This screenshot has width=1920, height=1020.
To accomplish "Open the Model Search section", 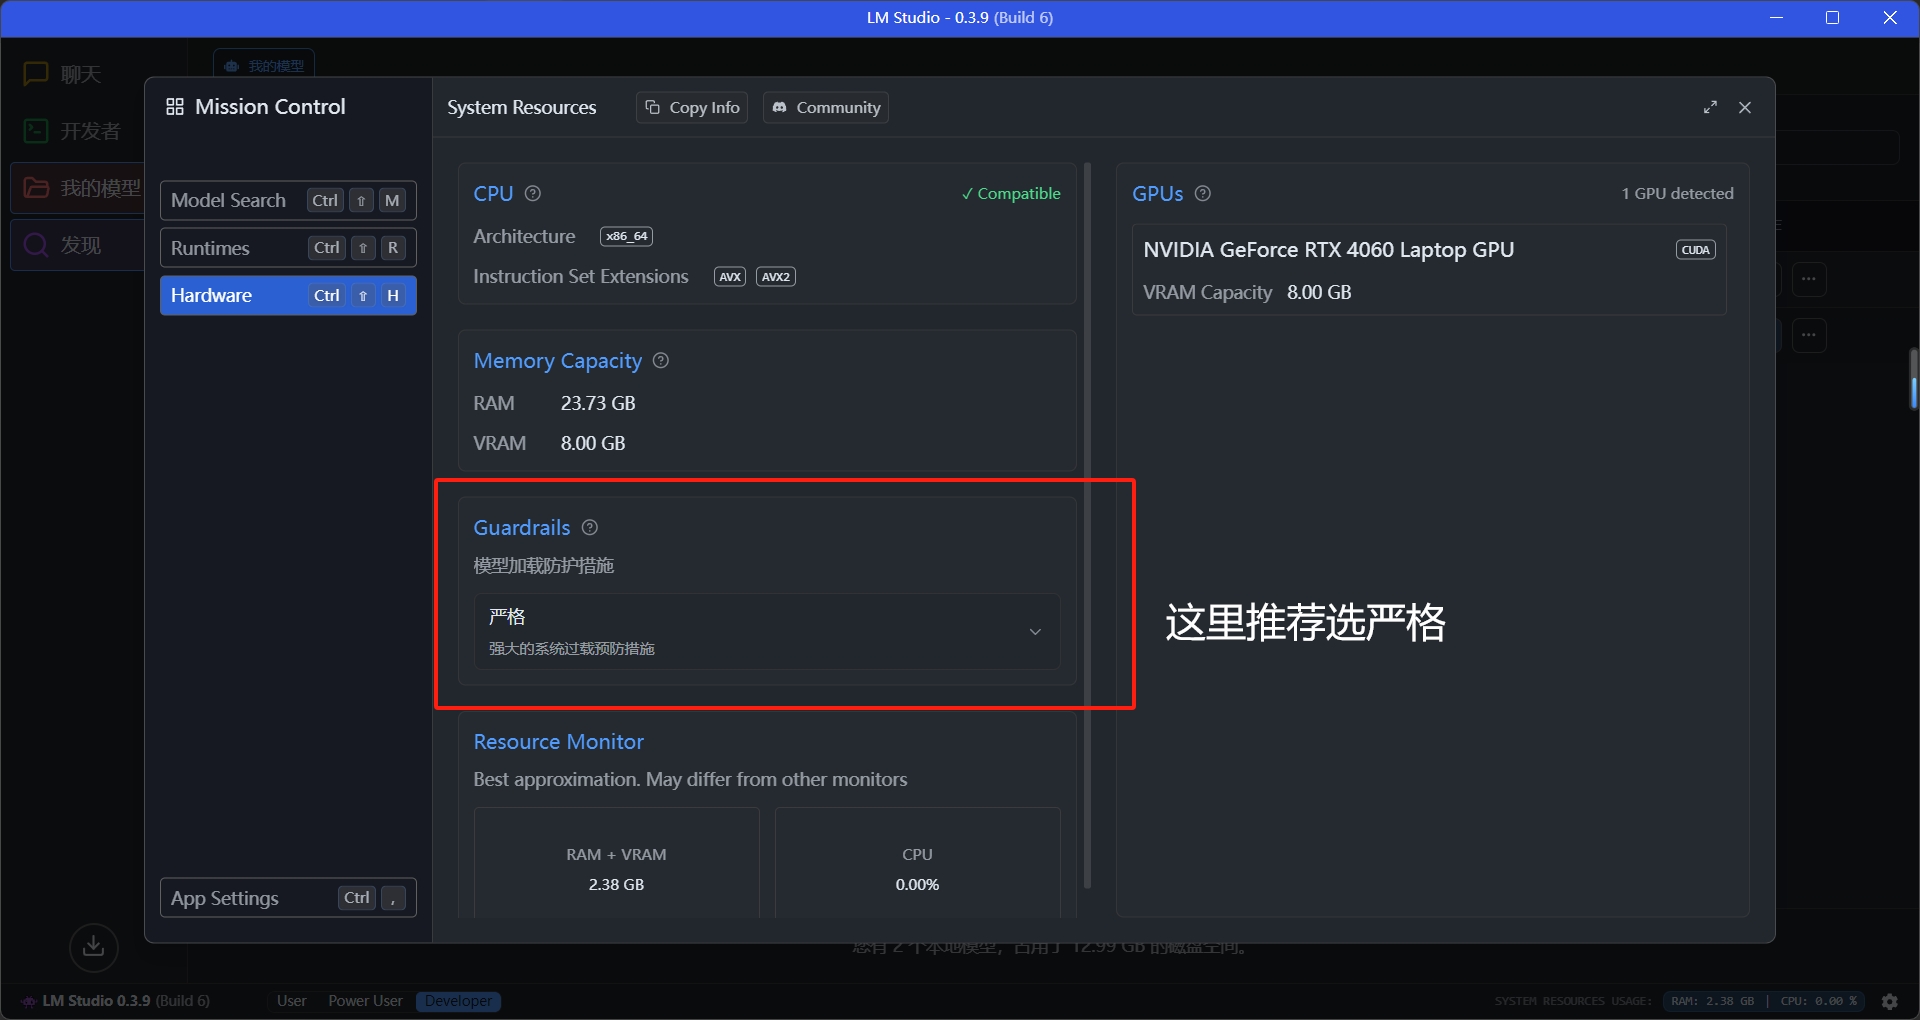I will (288, 200).
